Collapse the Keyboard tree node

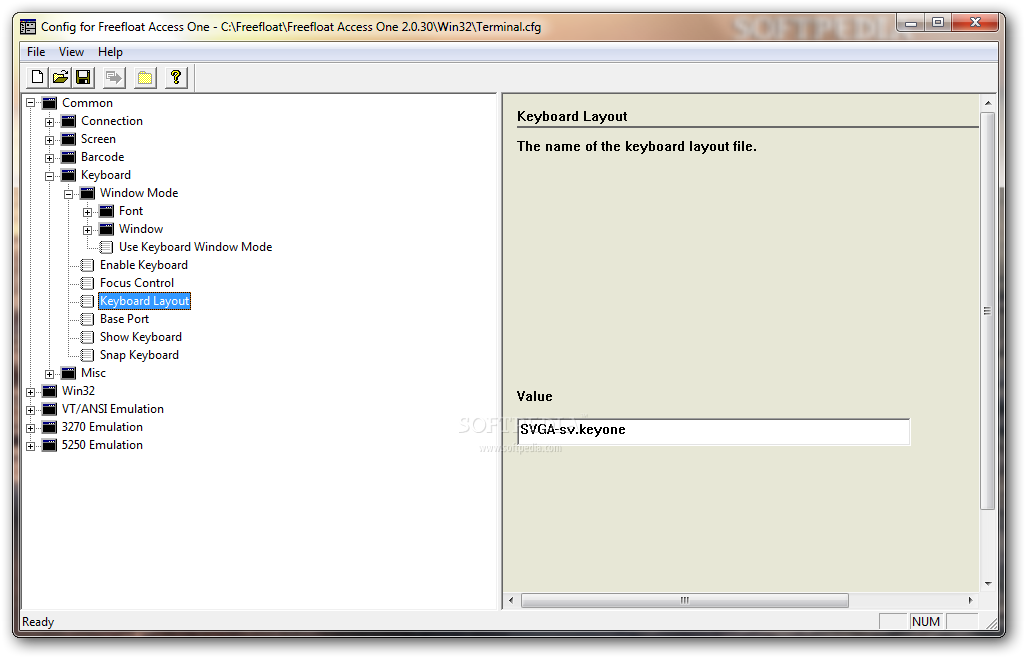49,175
